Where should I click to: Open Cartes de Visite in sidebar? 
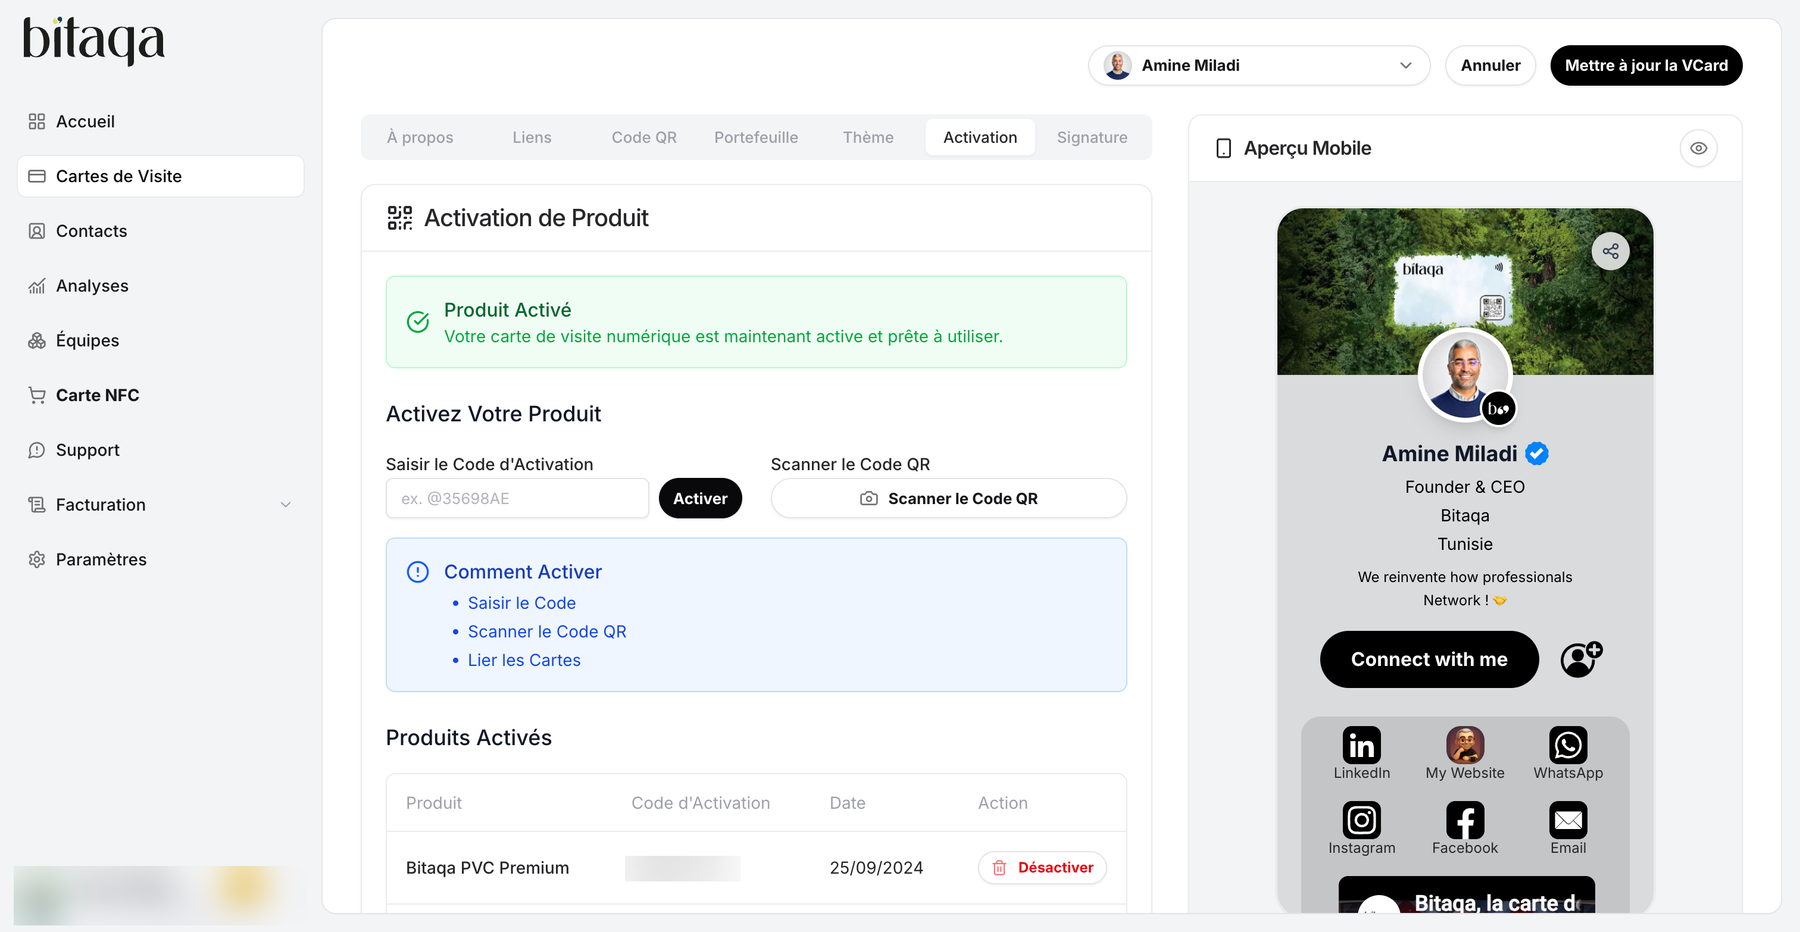(x=161, y=176)
